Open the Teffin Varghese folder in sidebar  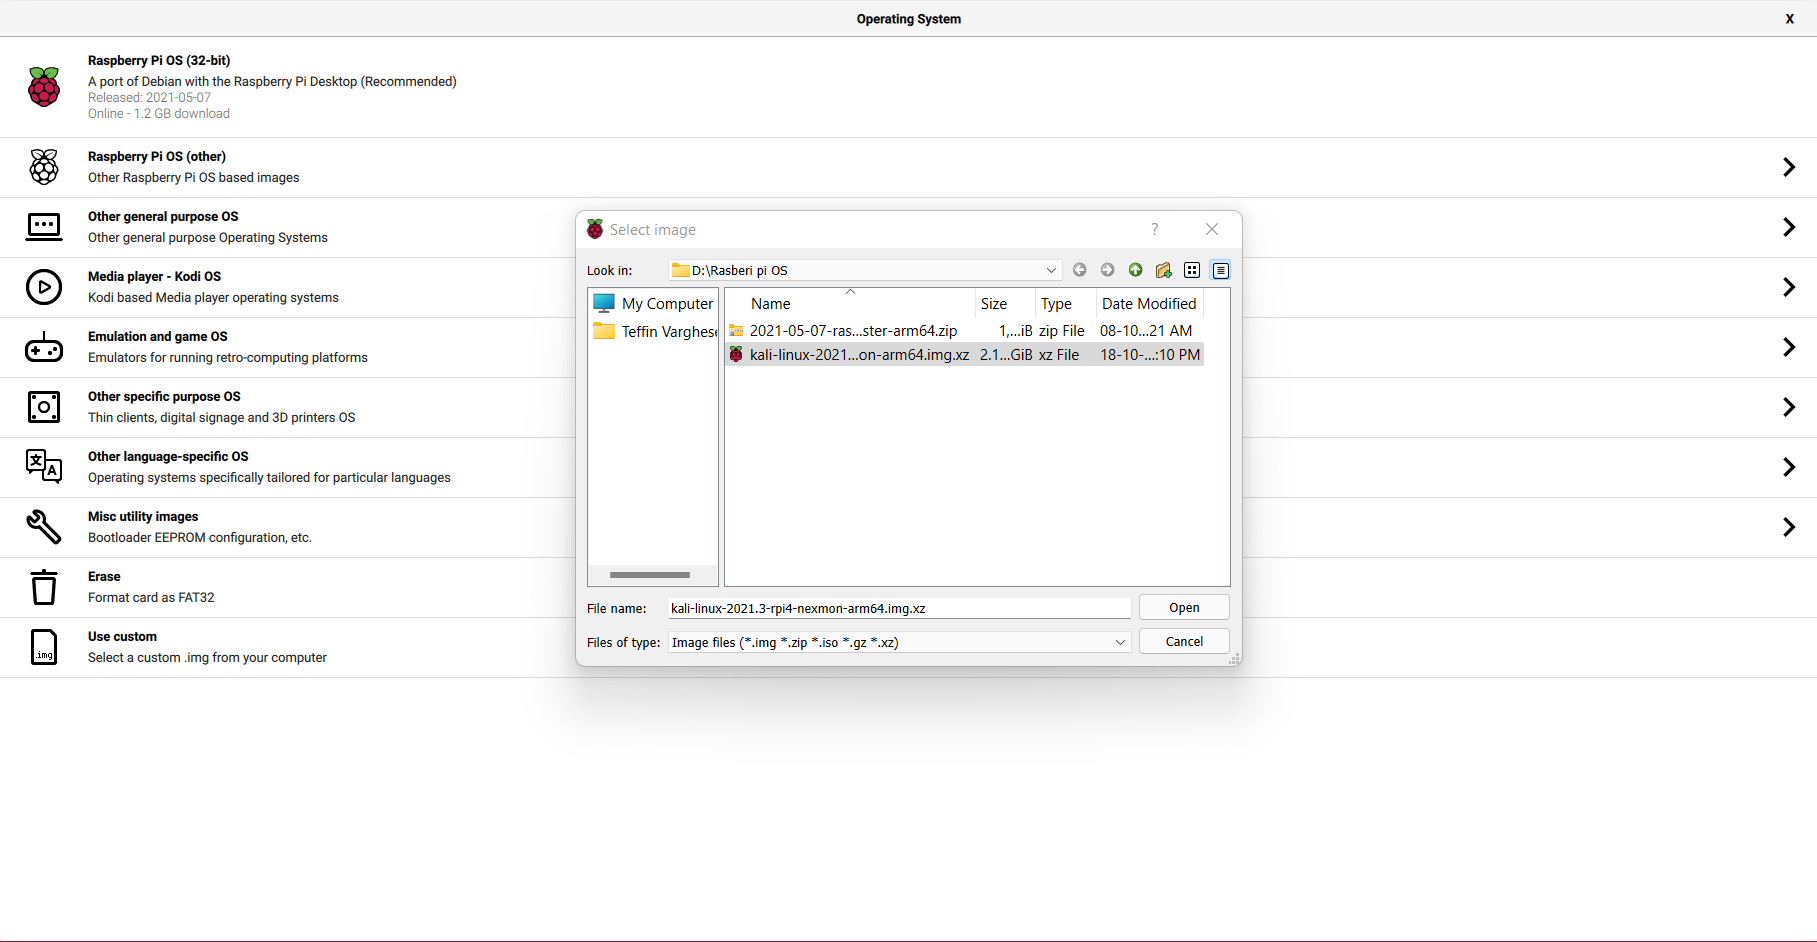click(655, 331)
